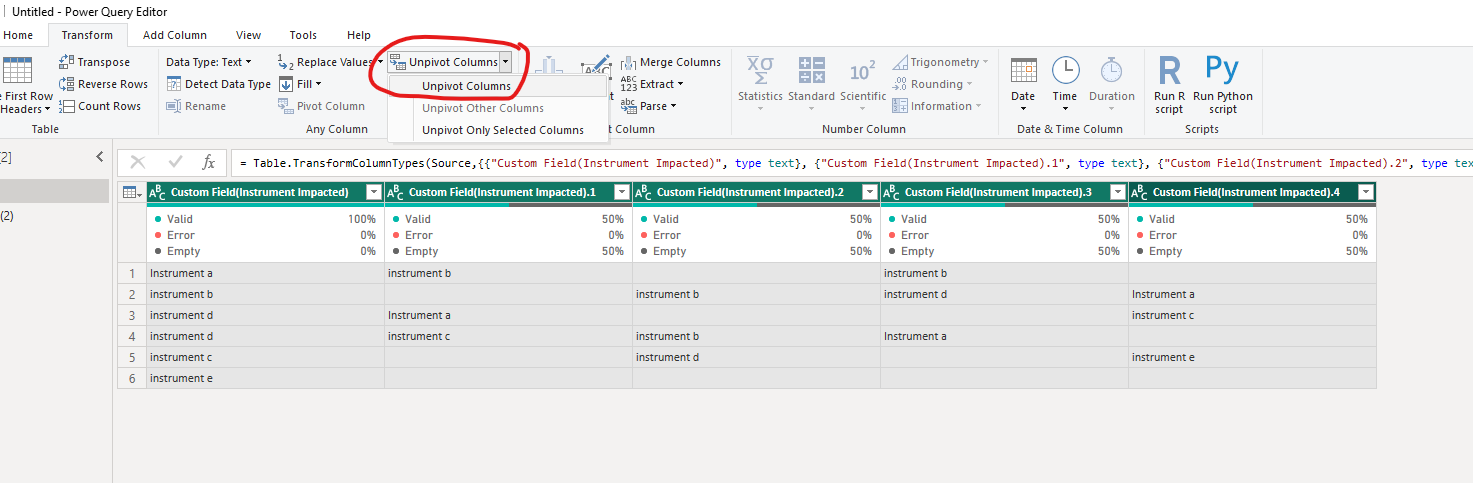
Task: Switch to the Add Column tab
Action: (175, 35)
